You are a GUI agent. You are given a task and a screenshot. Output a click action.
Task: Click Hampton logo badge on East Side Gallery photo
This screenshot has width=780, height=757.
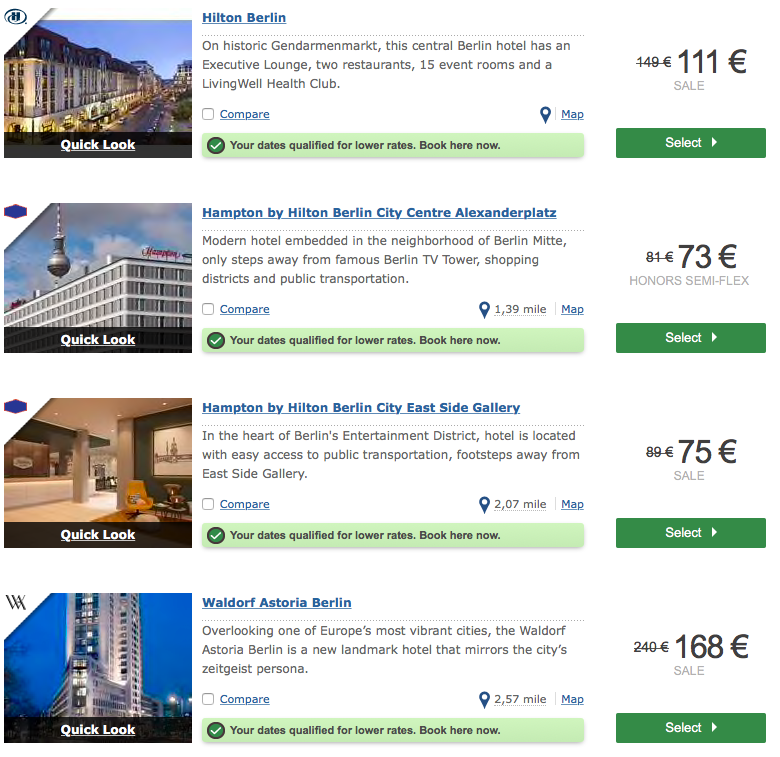(x=16, y=406)
